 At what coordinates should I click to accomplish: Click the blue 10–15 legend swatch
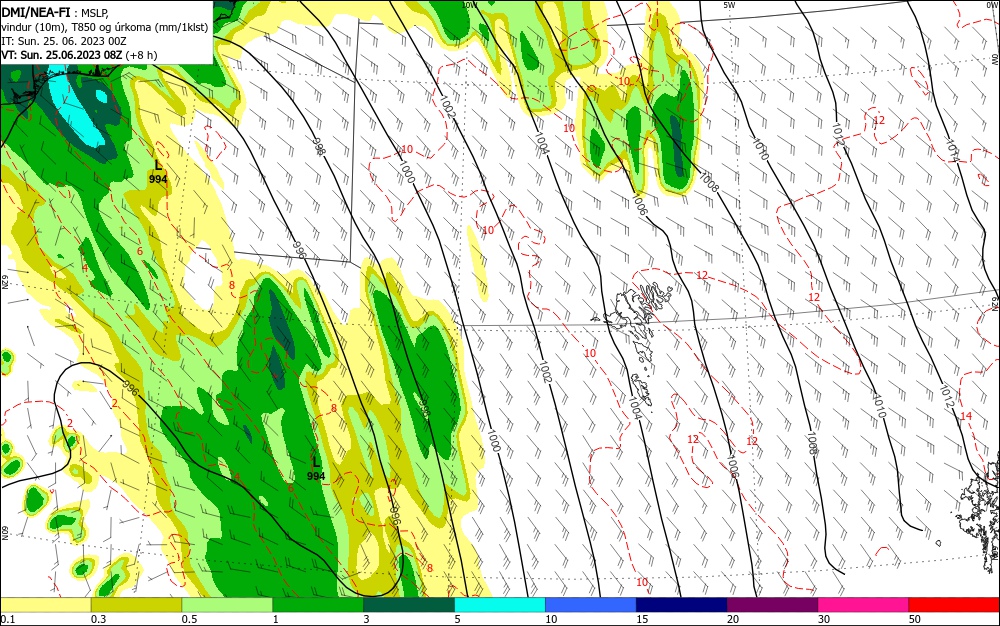[x=591, y=605]
